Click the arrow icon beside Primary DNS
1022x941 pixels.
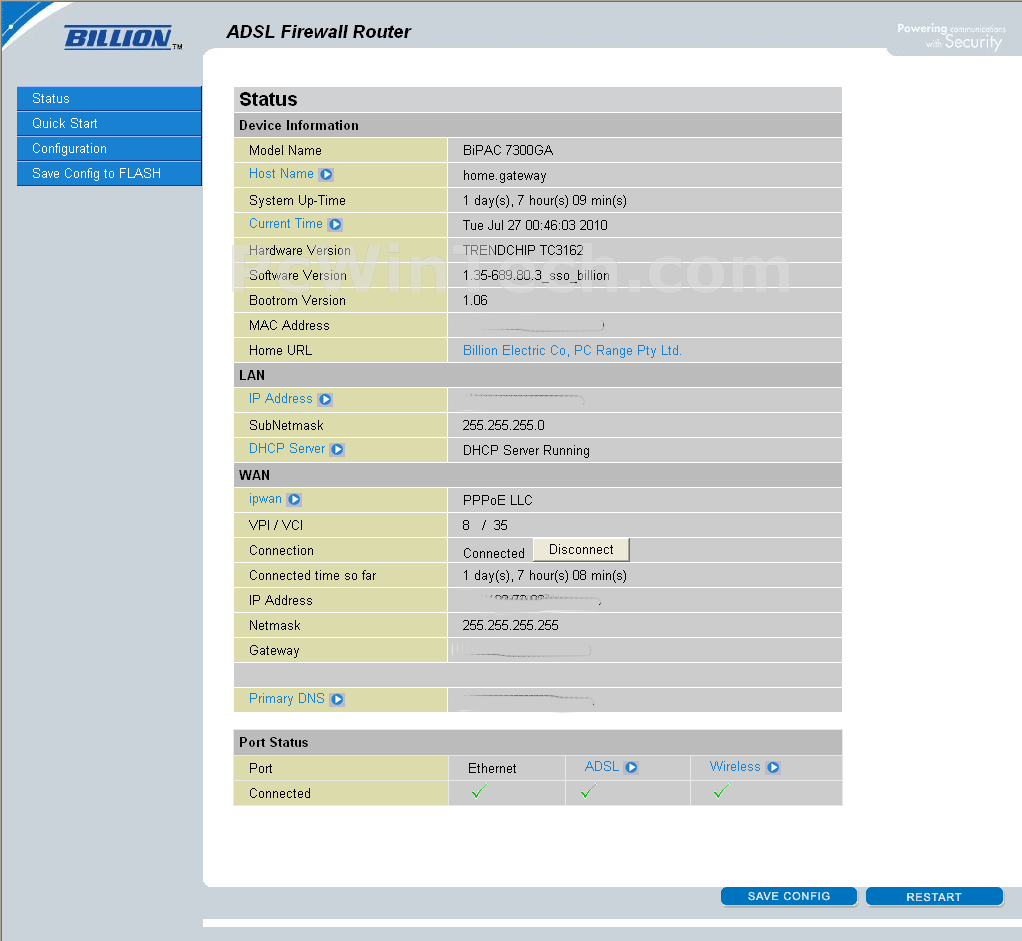point(337,699)
